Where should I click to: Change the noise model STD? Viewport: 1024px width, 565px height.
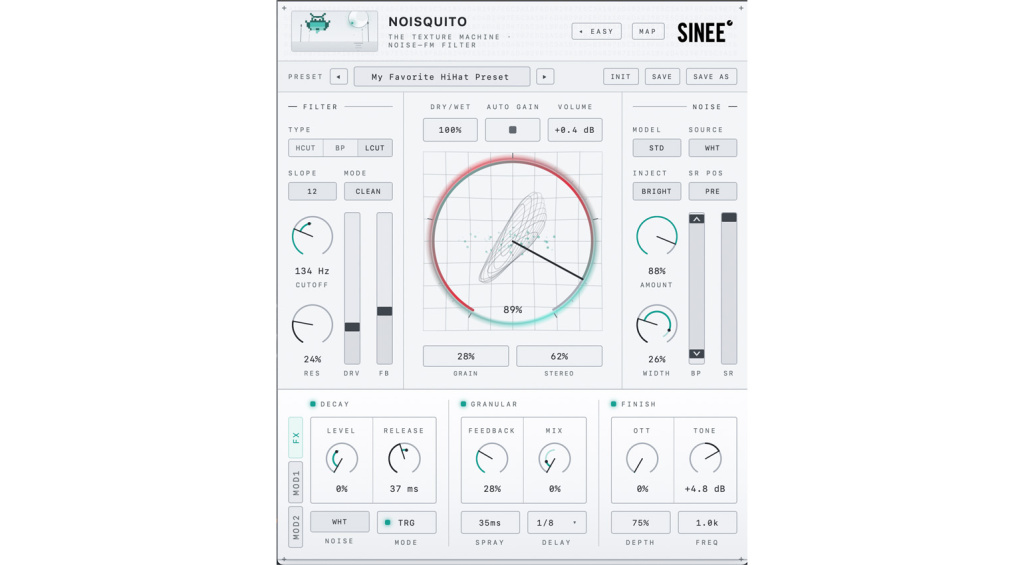656,148
